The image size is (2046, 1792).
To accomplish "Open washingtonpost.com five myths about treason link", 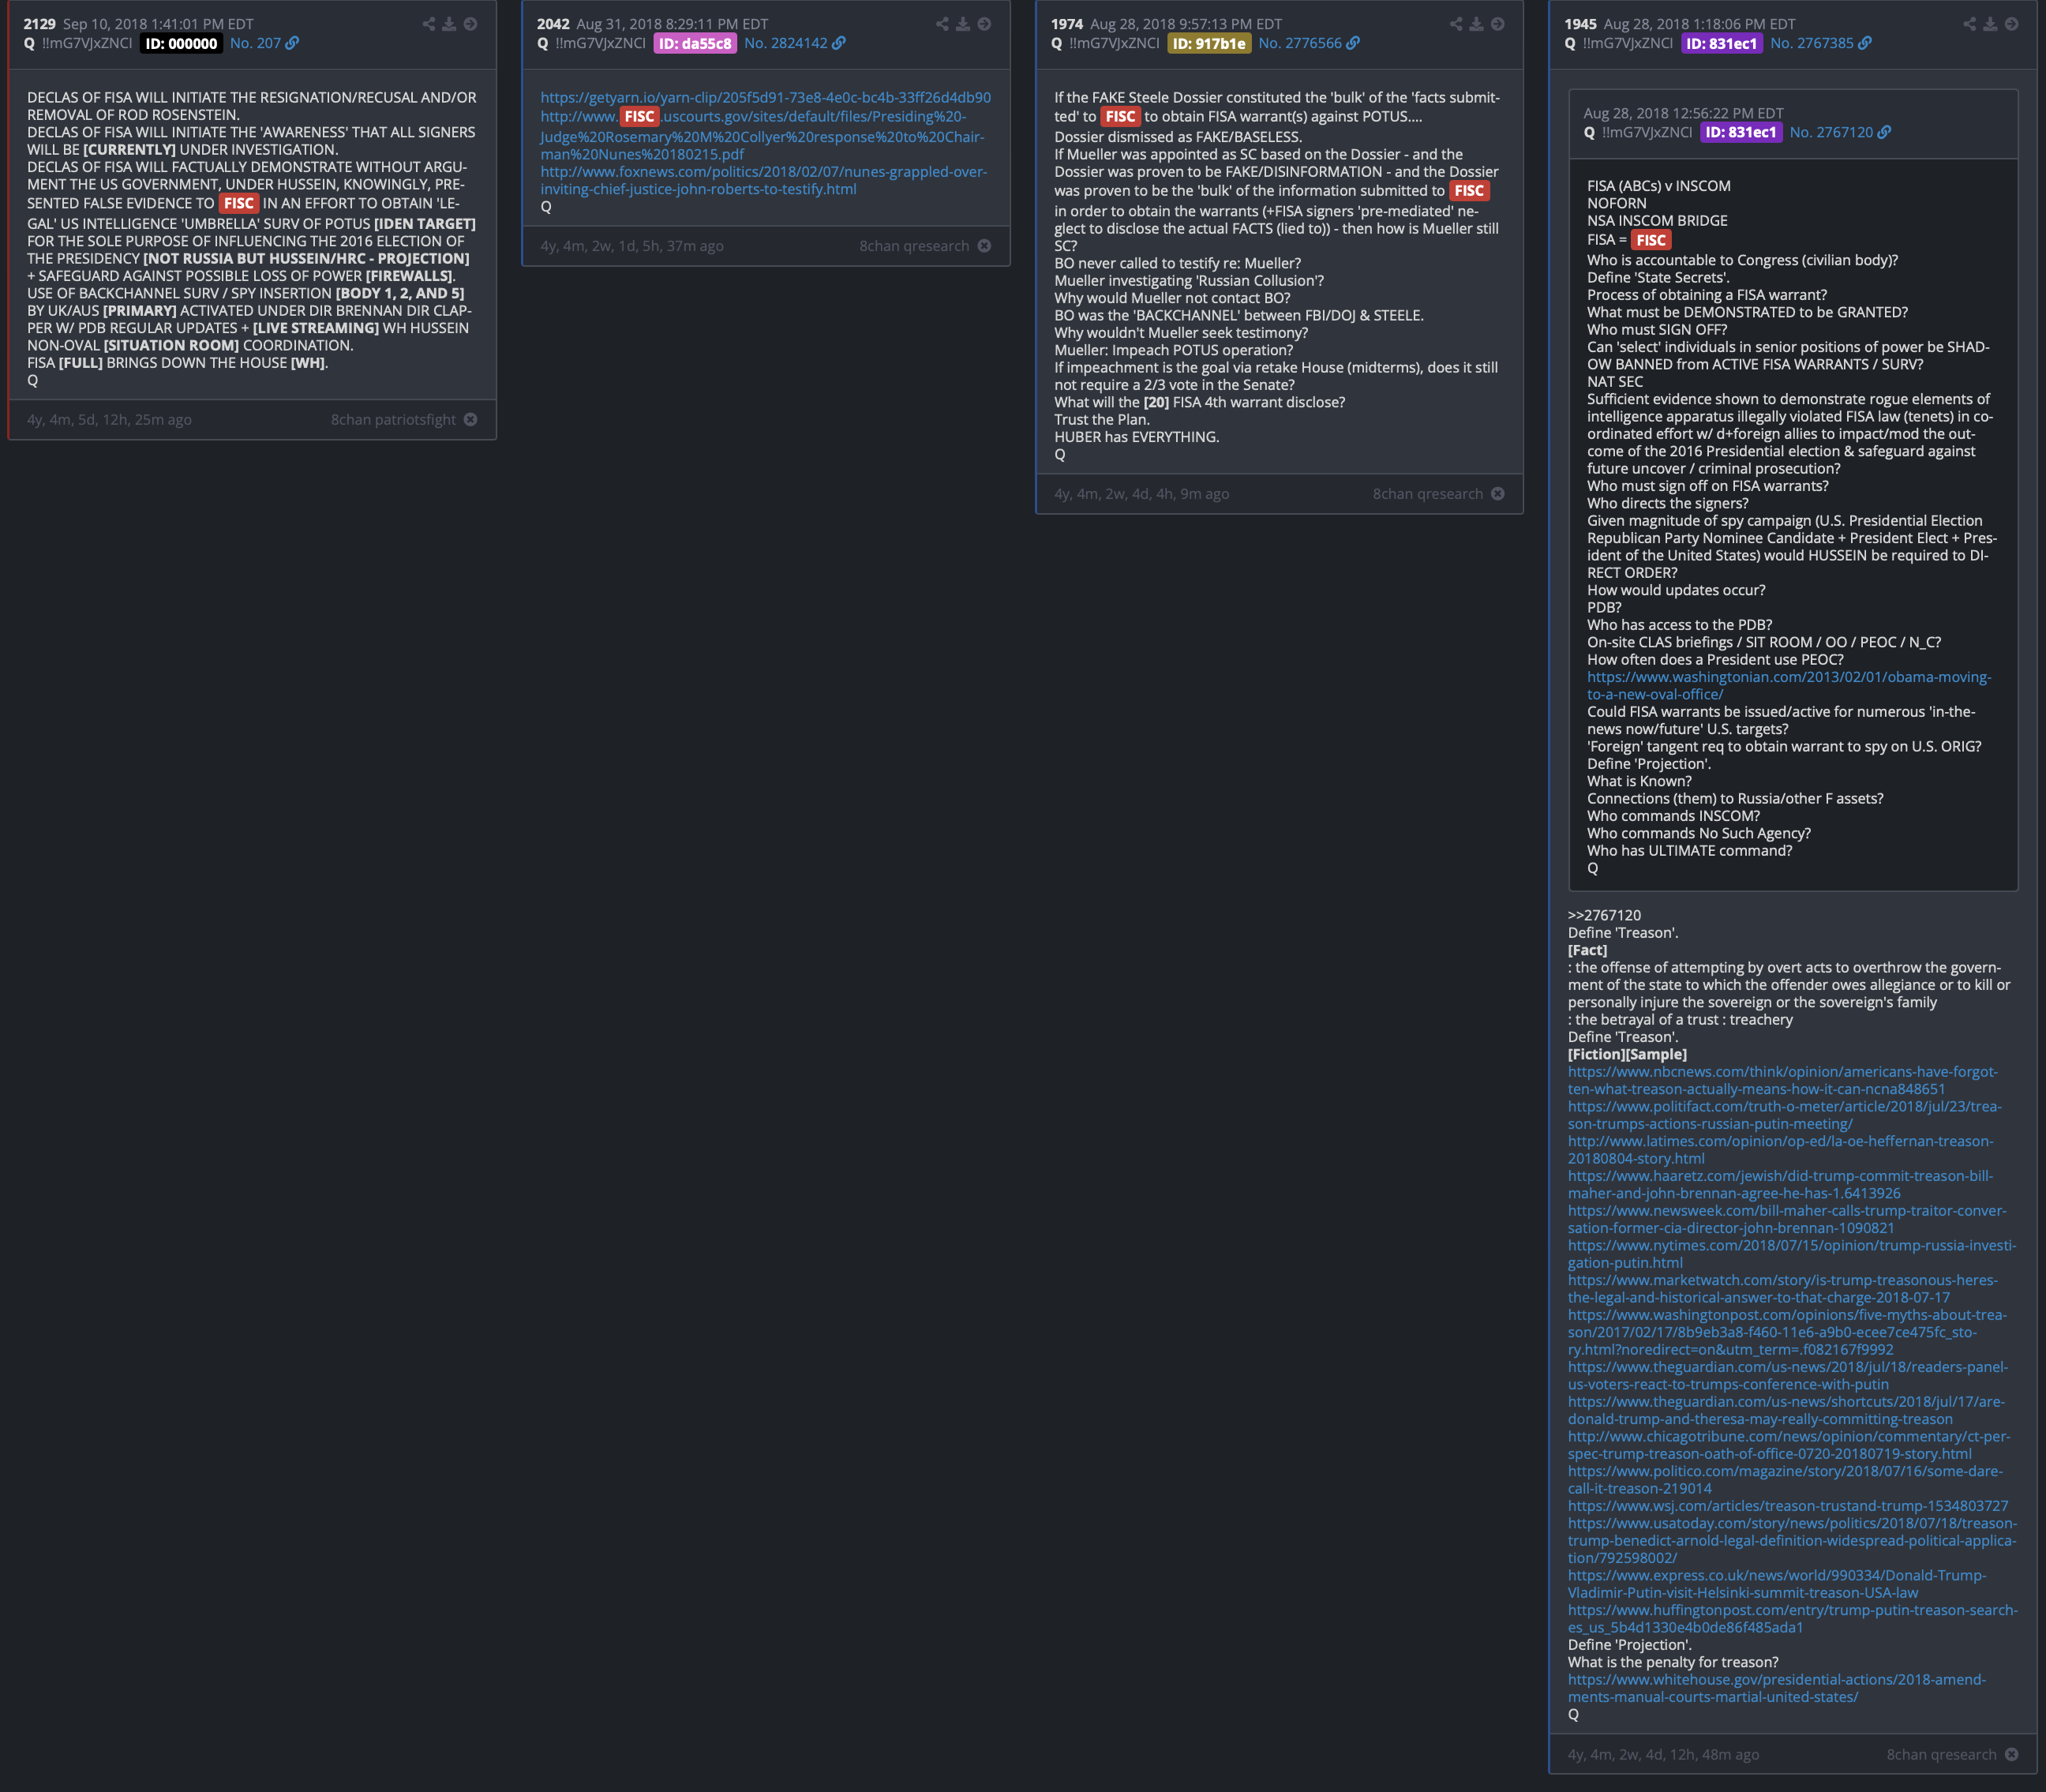I will [1787, 1332].
